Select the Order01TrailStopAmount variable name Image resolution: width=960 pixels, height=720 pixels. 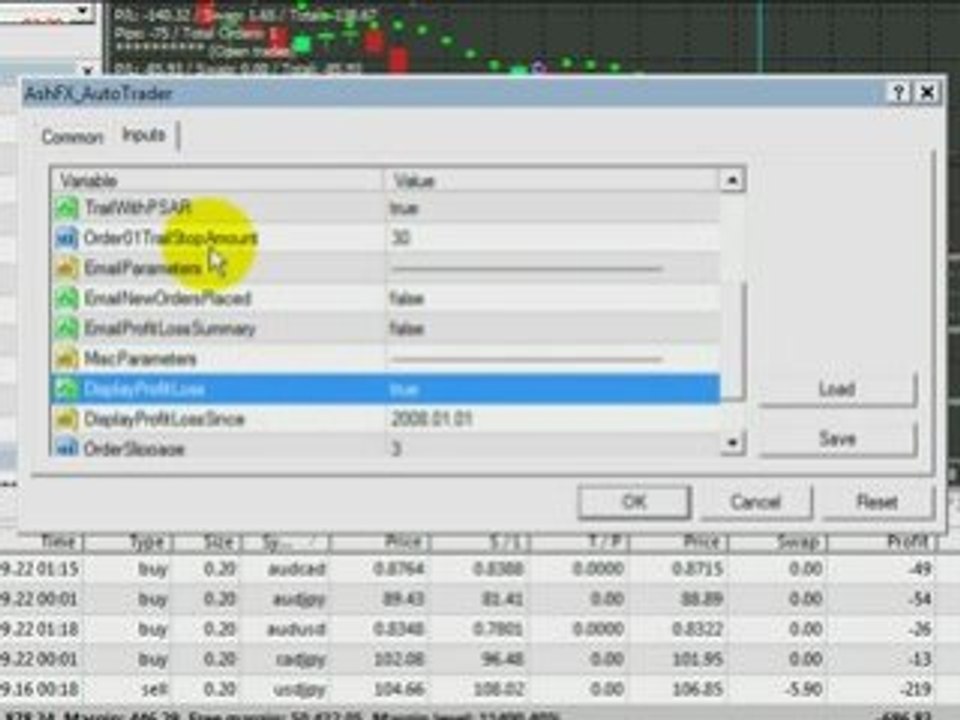coord(170,238)
